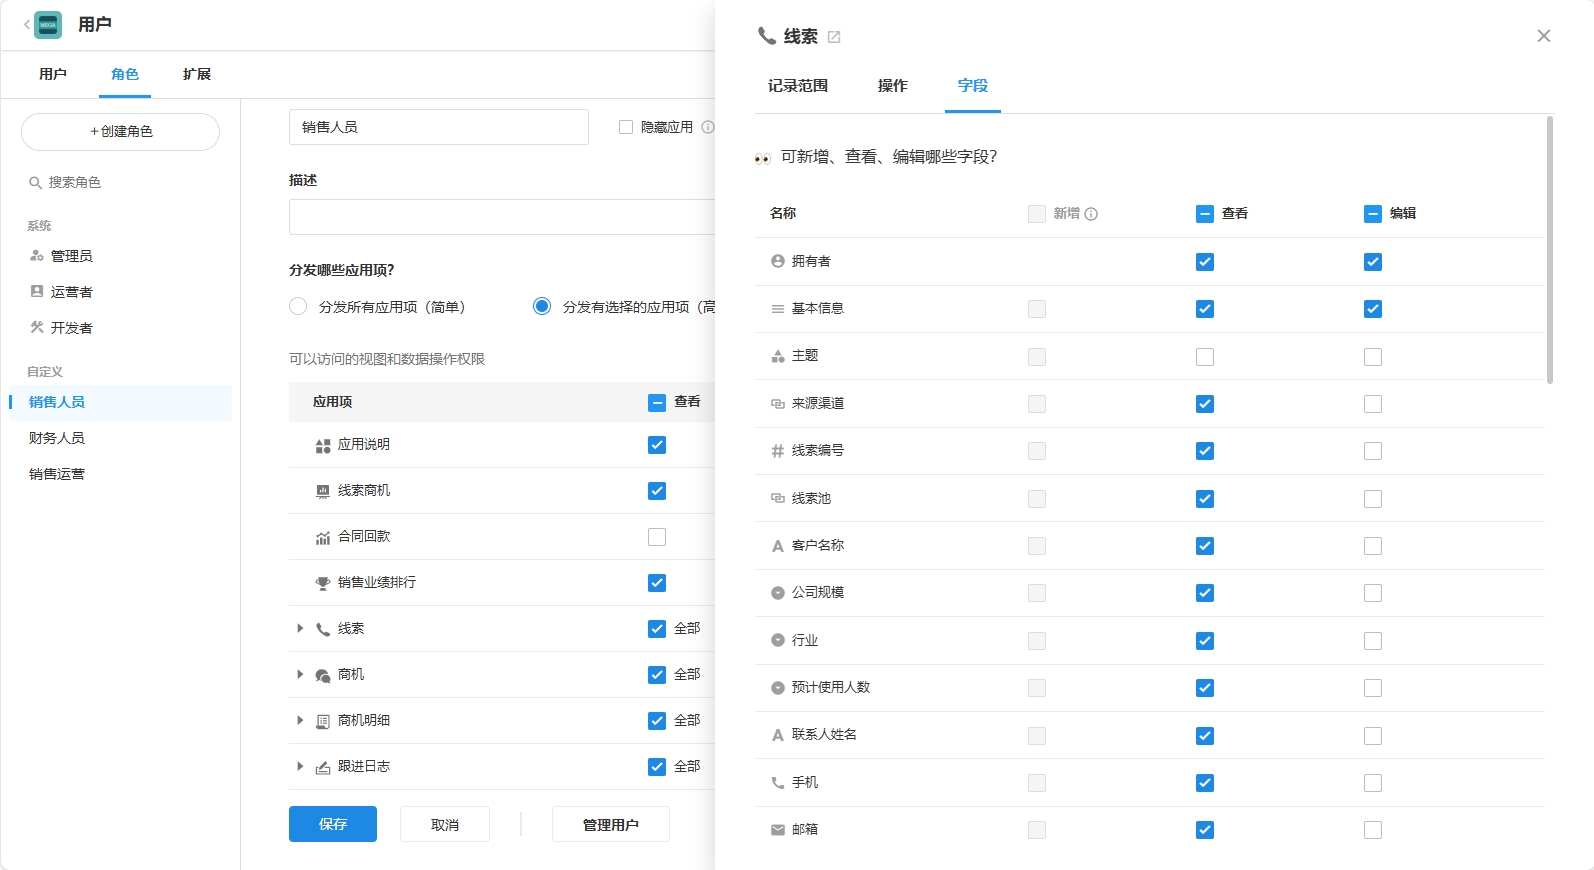This screenshot has width=1594, height=870.
Task: Expand the 线索 row in app list
Action: click(x=300, y=628)
